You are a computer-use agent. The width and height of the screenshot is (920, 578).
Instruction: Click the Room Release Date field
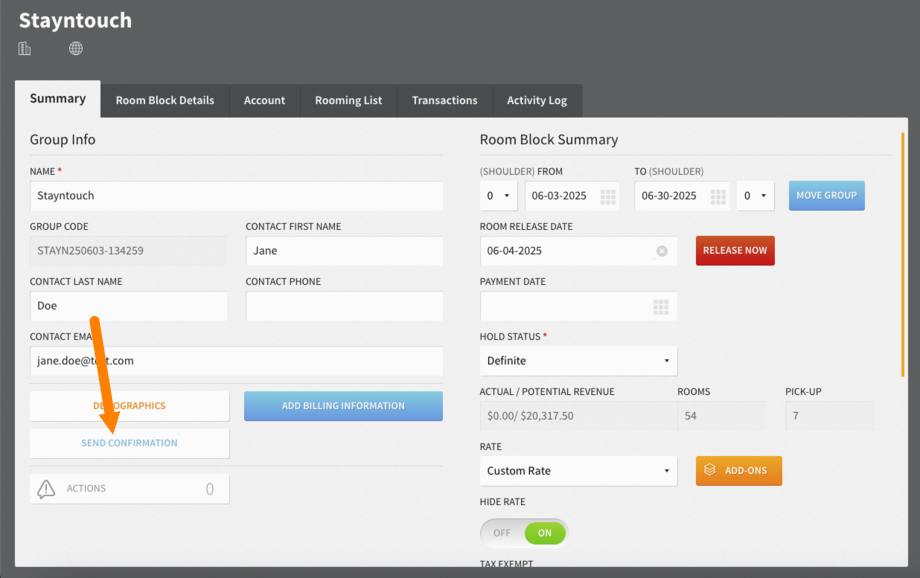(x=579, y=251)
